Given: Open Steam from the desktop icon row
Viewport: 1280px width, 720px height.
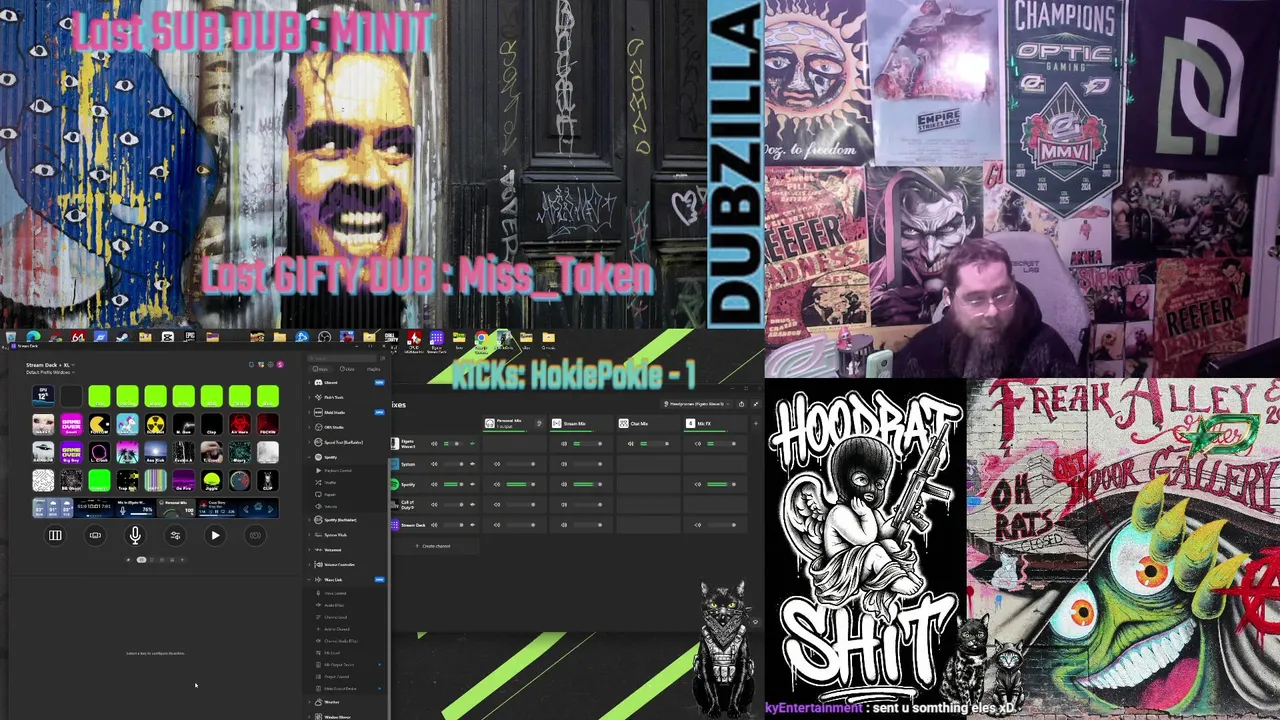Looking at the screenshot, I should [x=121, y=336].
